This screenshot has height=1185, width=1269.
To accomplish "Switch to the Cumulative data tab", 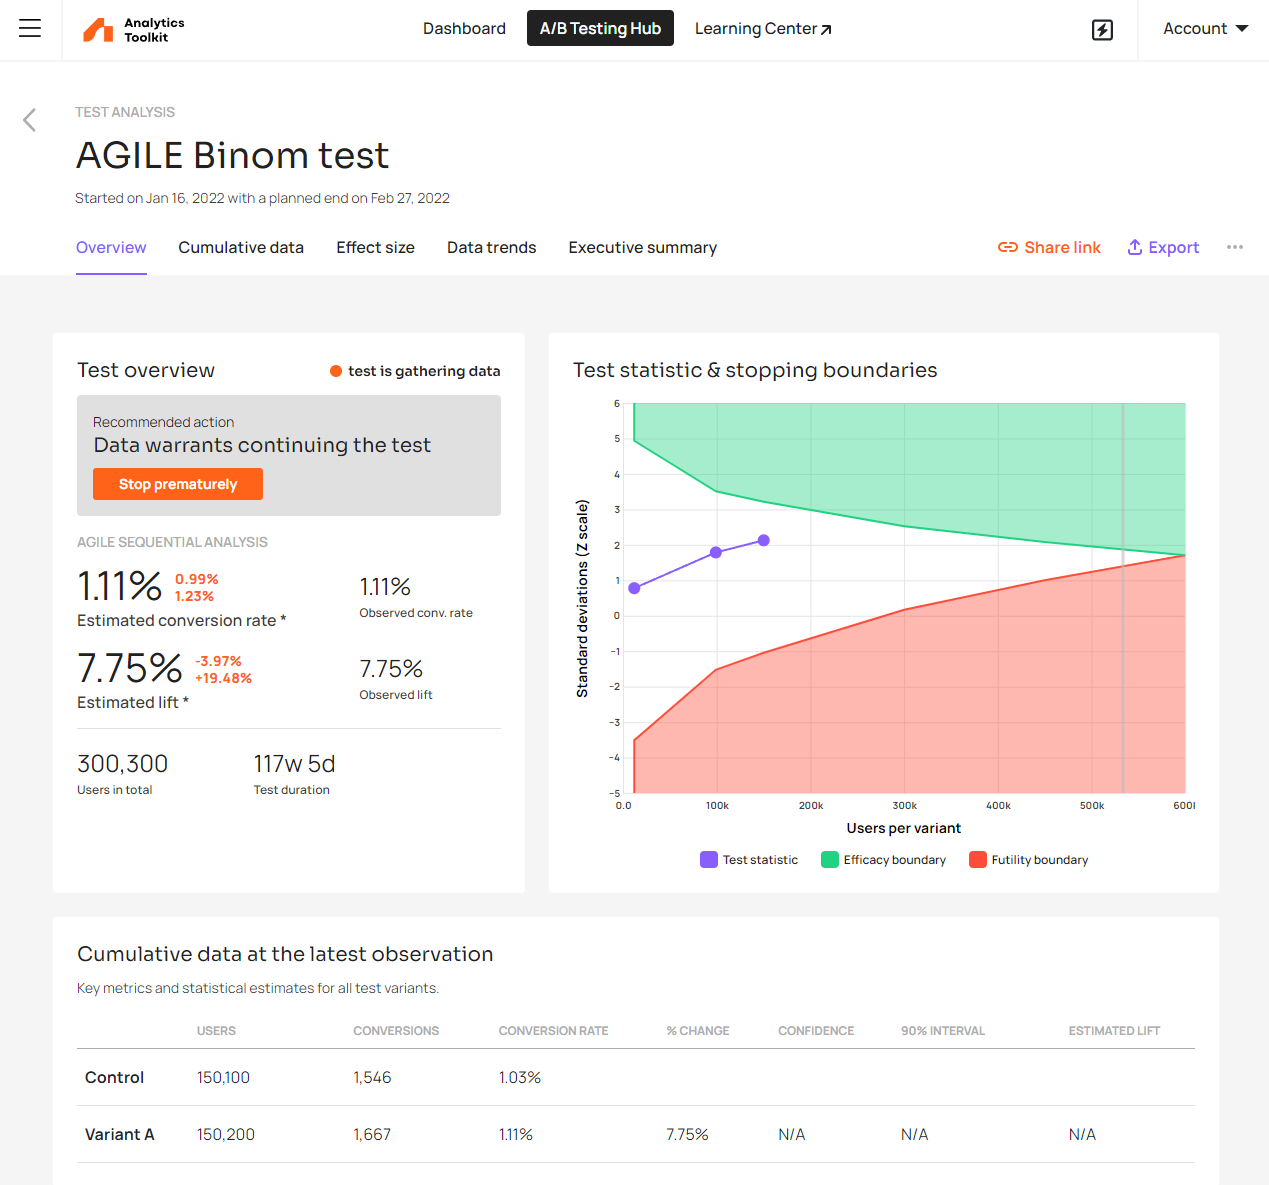I will 241,247.
